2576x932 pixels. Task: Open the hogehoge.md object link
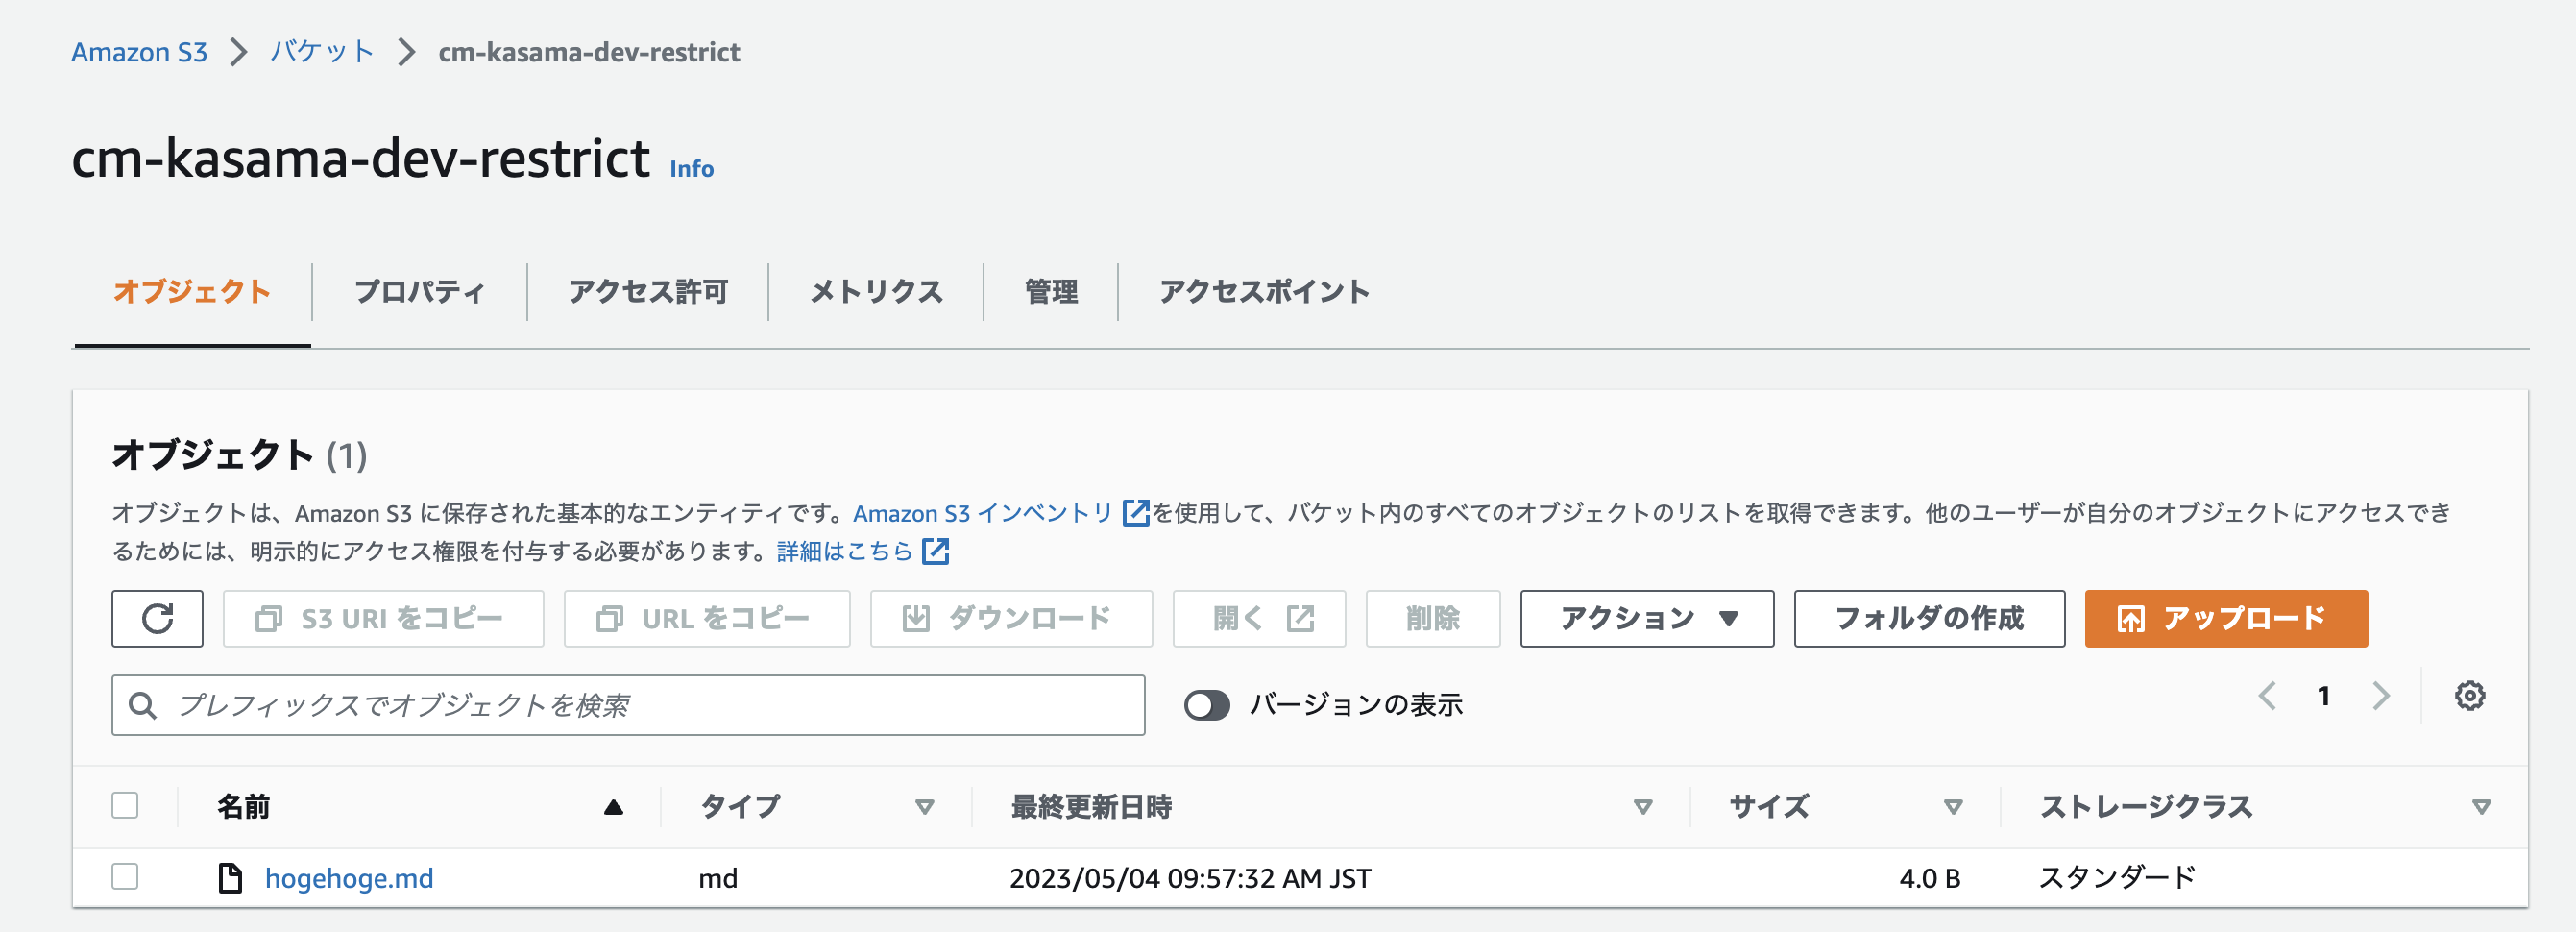(x=349, y=878)
